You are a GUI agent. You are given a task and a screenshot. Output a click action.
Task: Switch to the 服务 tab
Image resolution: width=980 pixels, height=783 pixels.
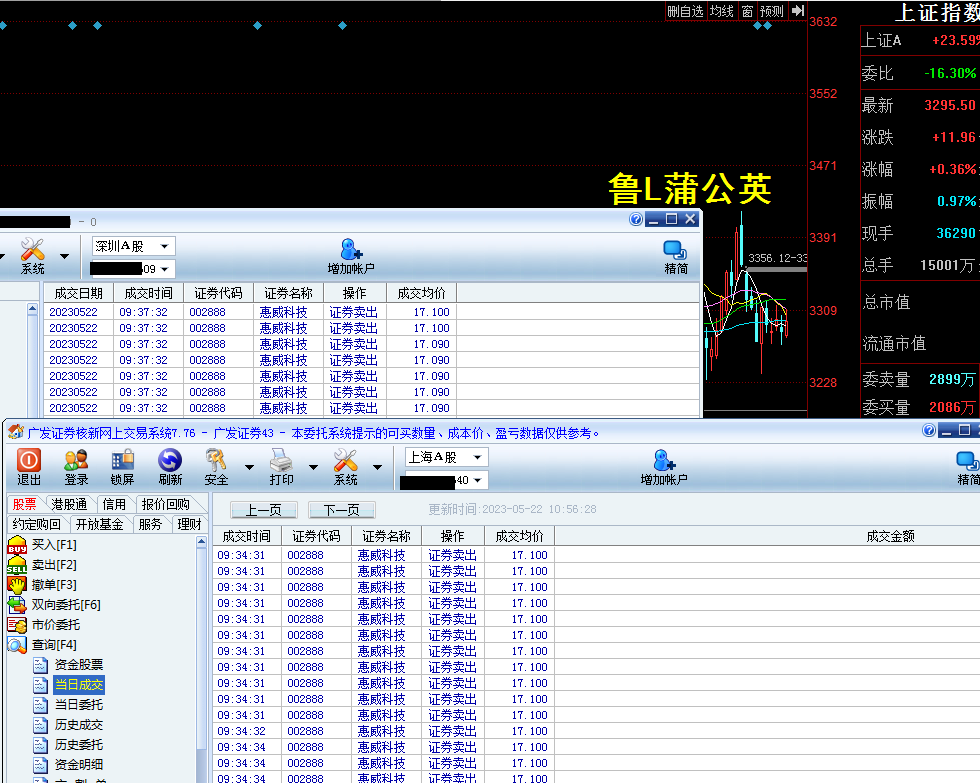[150, 524]
